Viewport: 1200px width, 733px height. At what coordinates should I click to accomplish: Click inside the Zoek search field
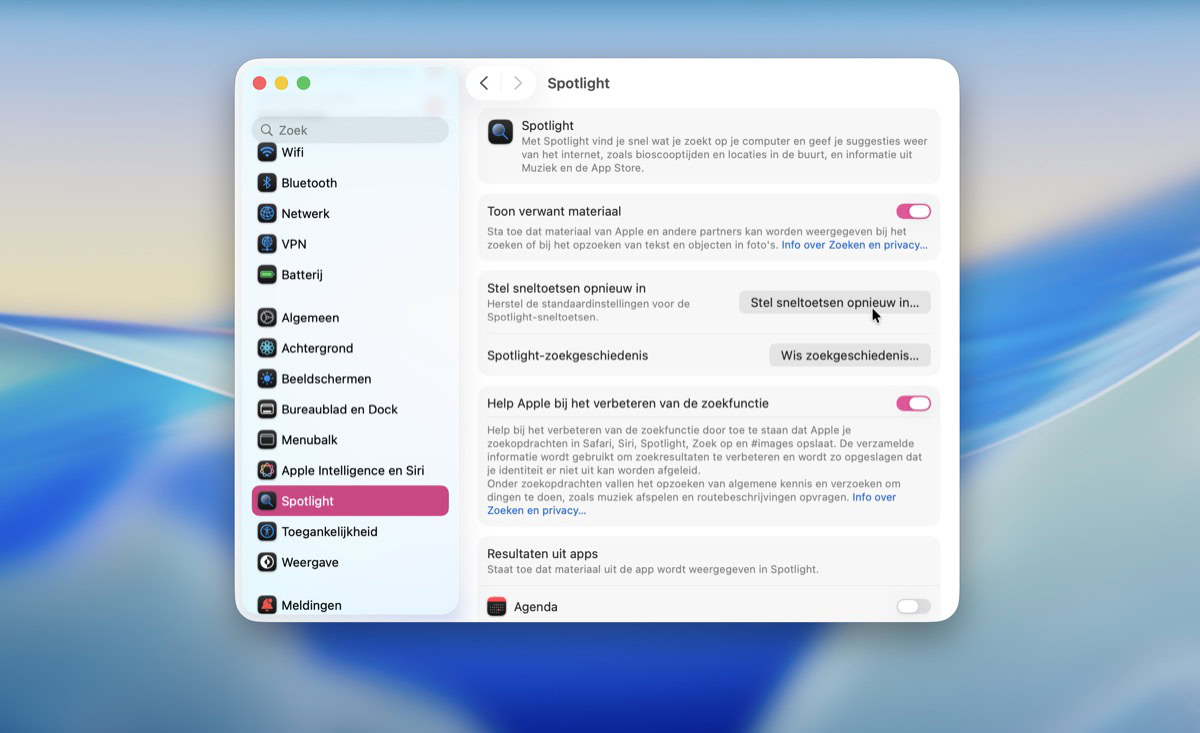click(x=350, y=130)
